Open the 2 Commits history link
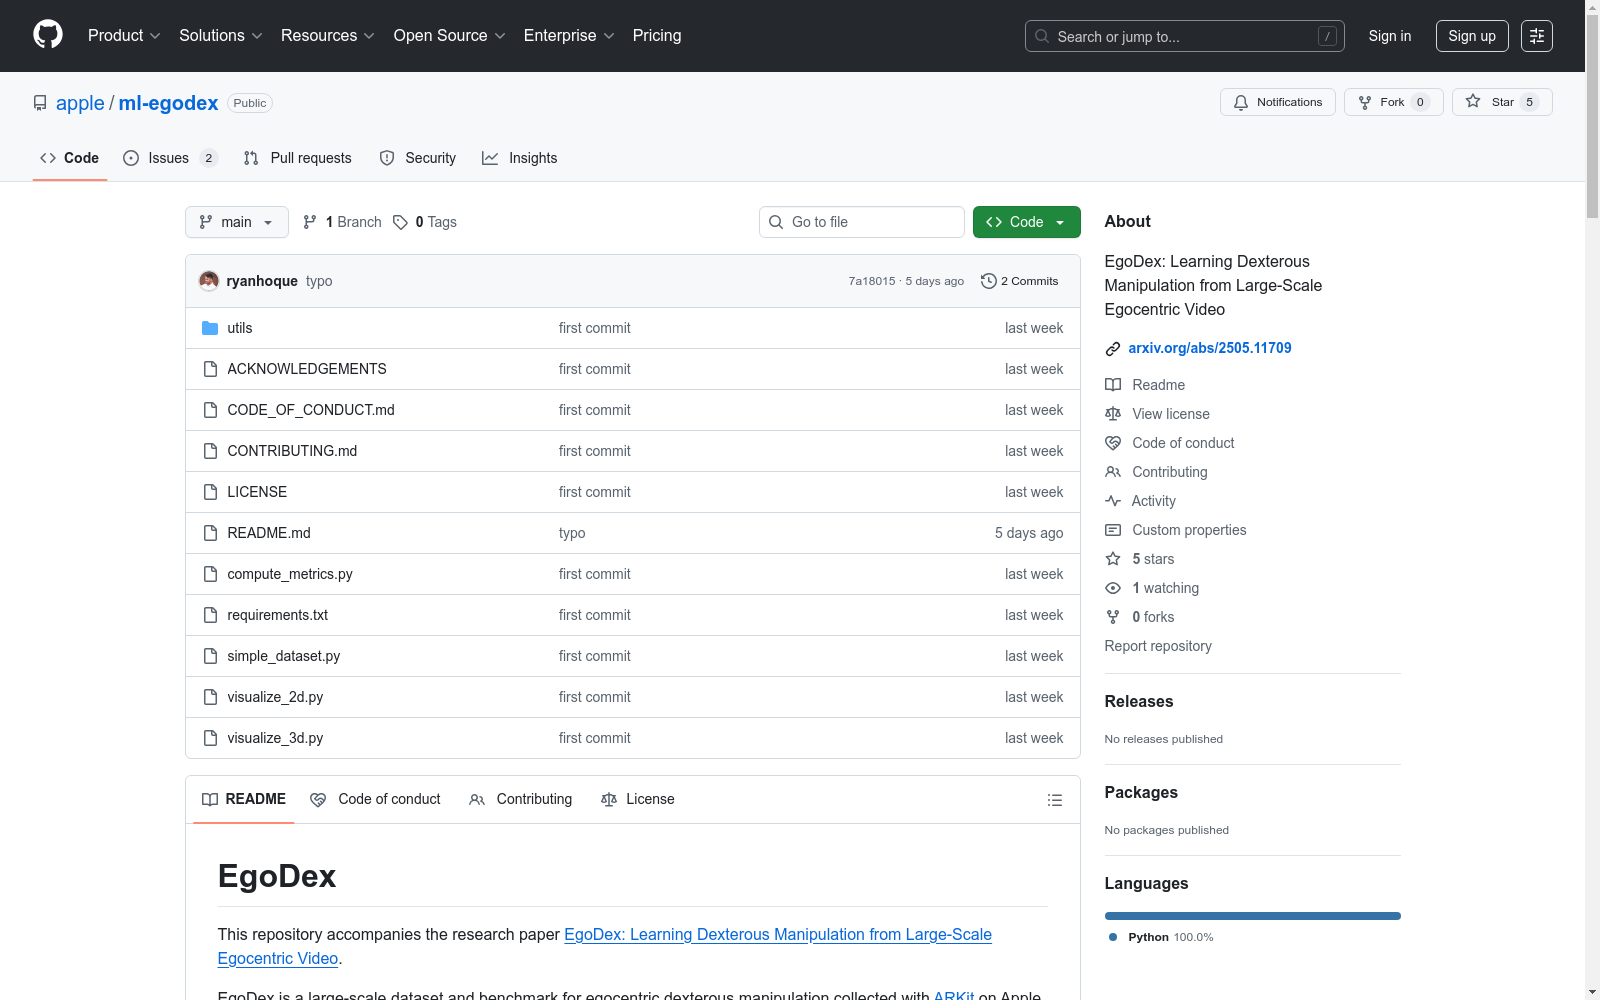 [1020, 281]
